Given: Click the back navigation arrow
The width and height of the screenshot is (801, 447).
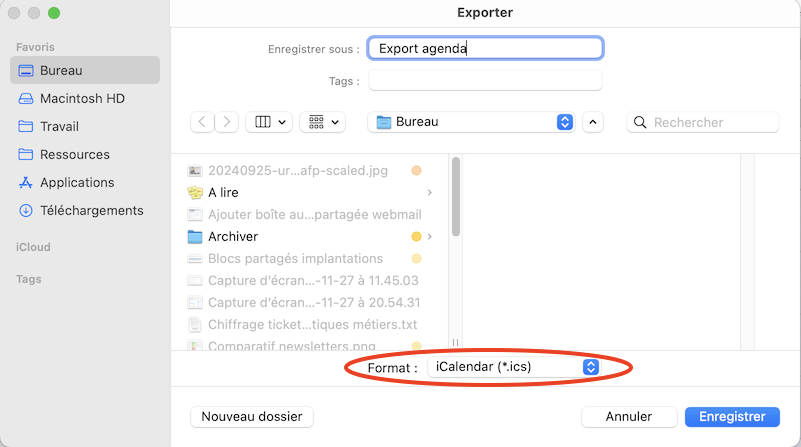Looking at the screenshot, I should (203, 122).
